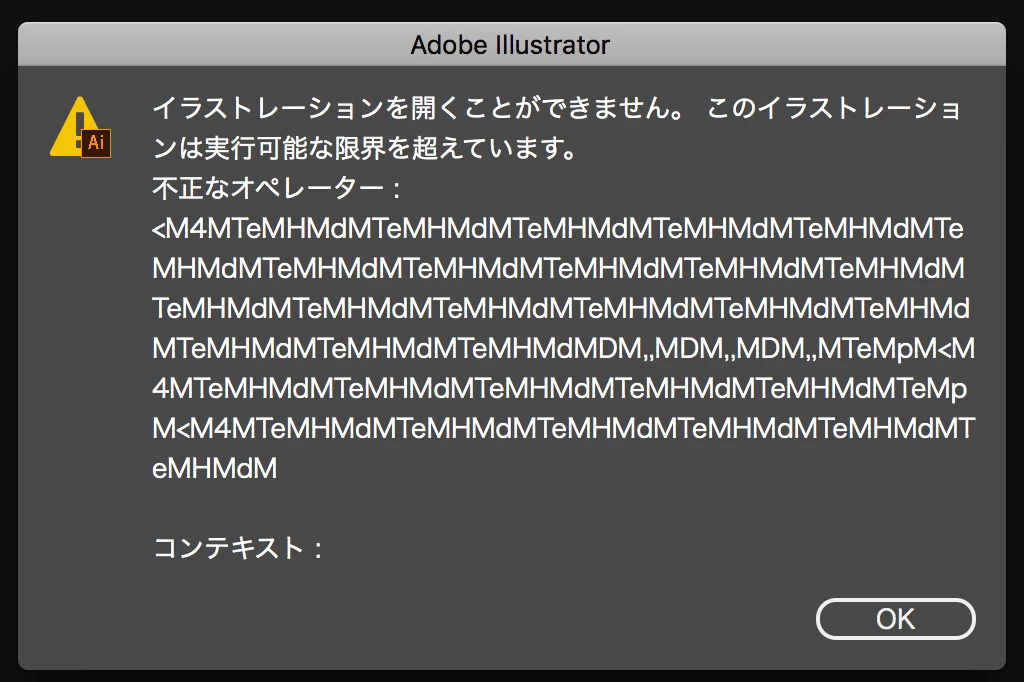Screen dimensions: 1024x682
Task: Click the last line eMHMdM
Action: click(214, 468)
